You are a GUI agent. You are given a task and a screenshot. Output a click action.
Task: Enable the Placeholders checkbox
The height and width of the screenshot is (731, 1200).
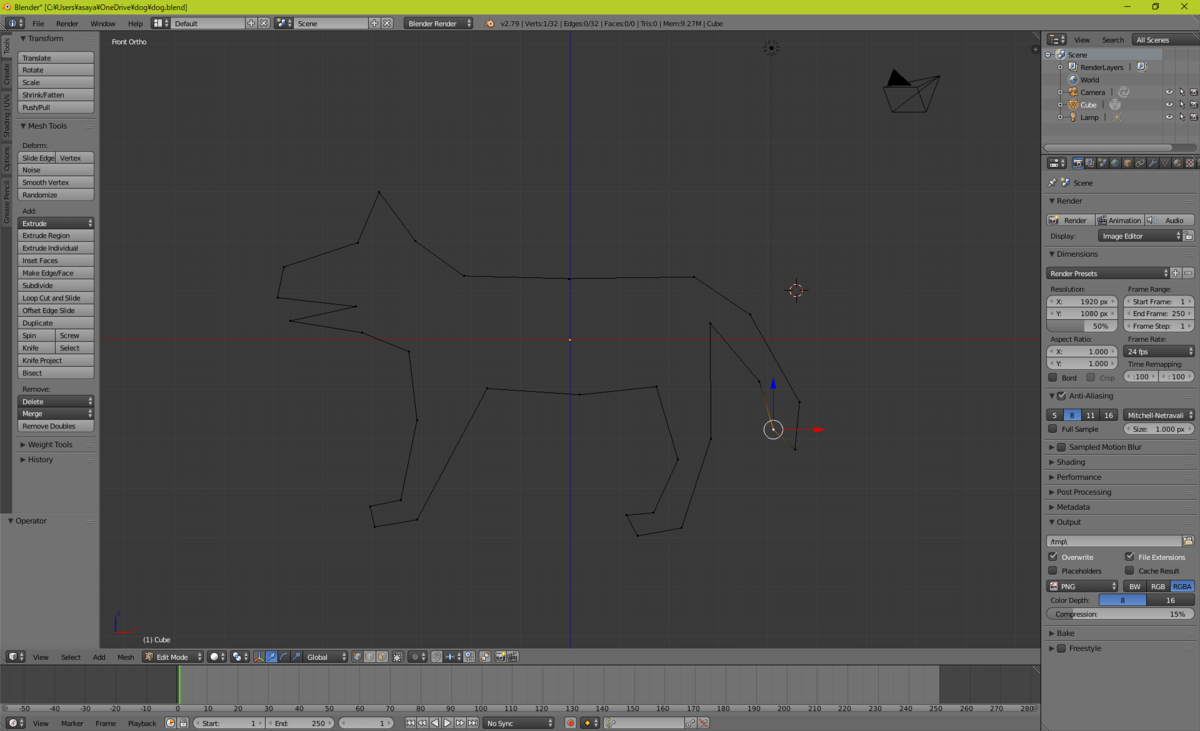click(x=1053, y=571)
